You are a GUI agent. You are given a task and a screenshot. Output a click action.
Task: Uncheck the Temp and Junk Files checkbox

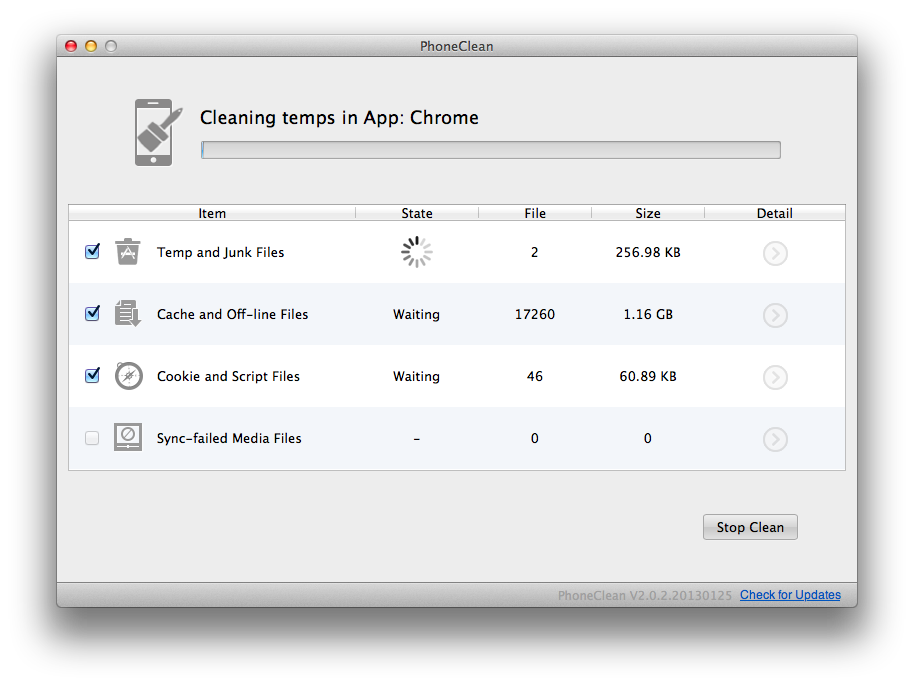point(92,251)
